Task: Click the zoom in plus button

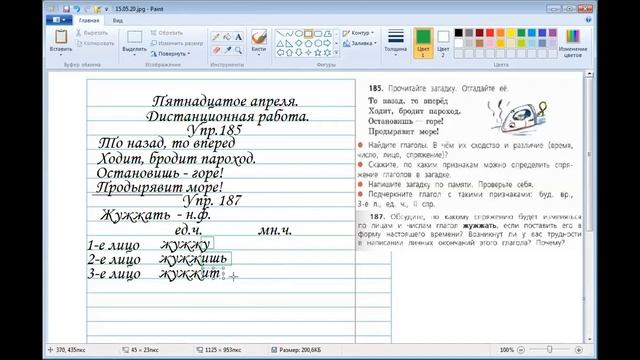Action: click(578, 350)
